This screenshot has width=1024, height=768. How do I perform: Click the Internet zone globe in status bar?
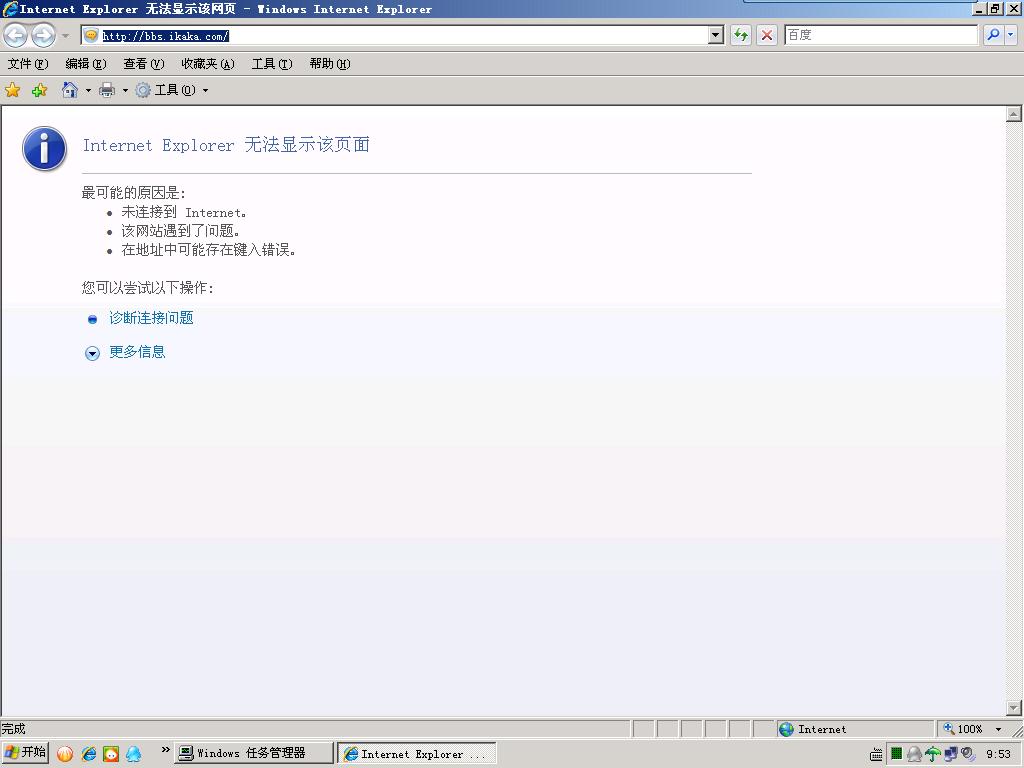786,729
